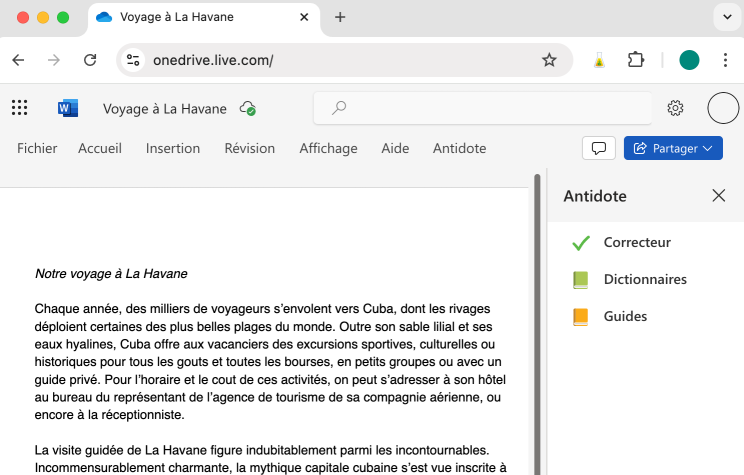Check the cloud saved status icon
The width and height of the screenshot is (744, 475).
click(x=248, y=108)
